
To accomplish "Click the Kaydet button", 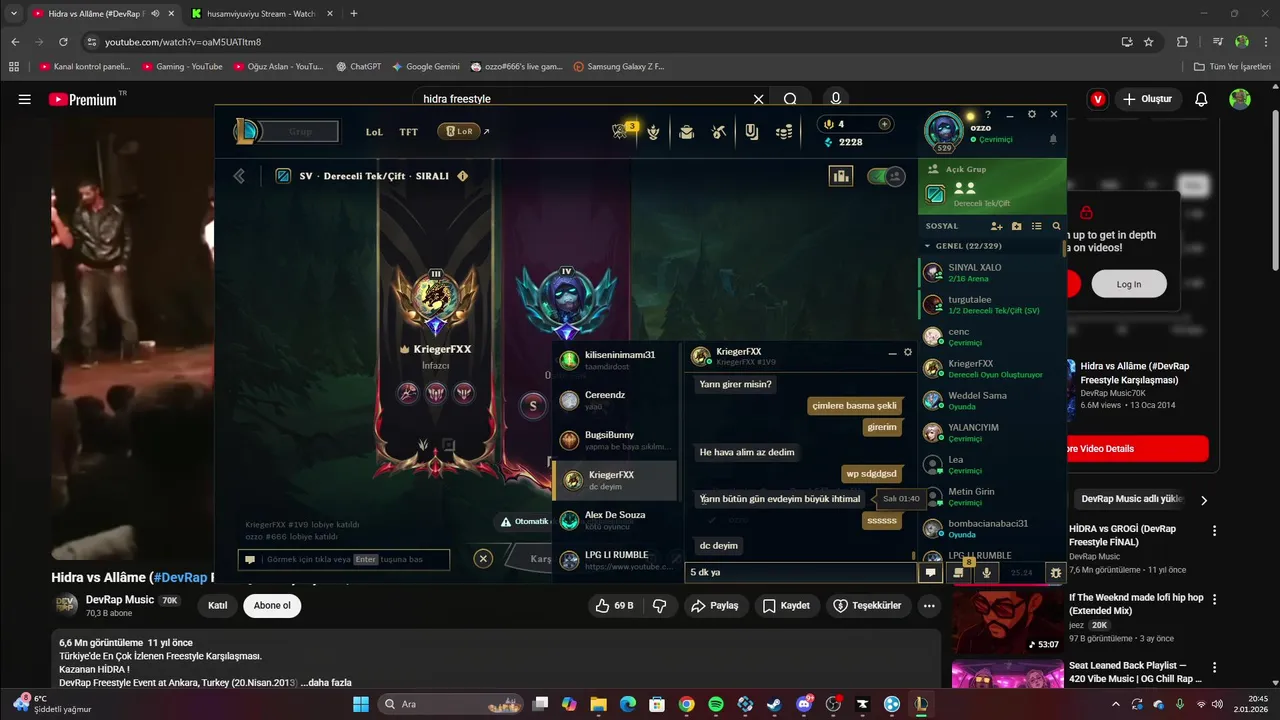I will click(786, 606).
